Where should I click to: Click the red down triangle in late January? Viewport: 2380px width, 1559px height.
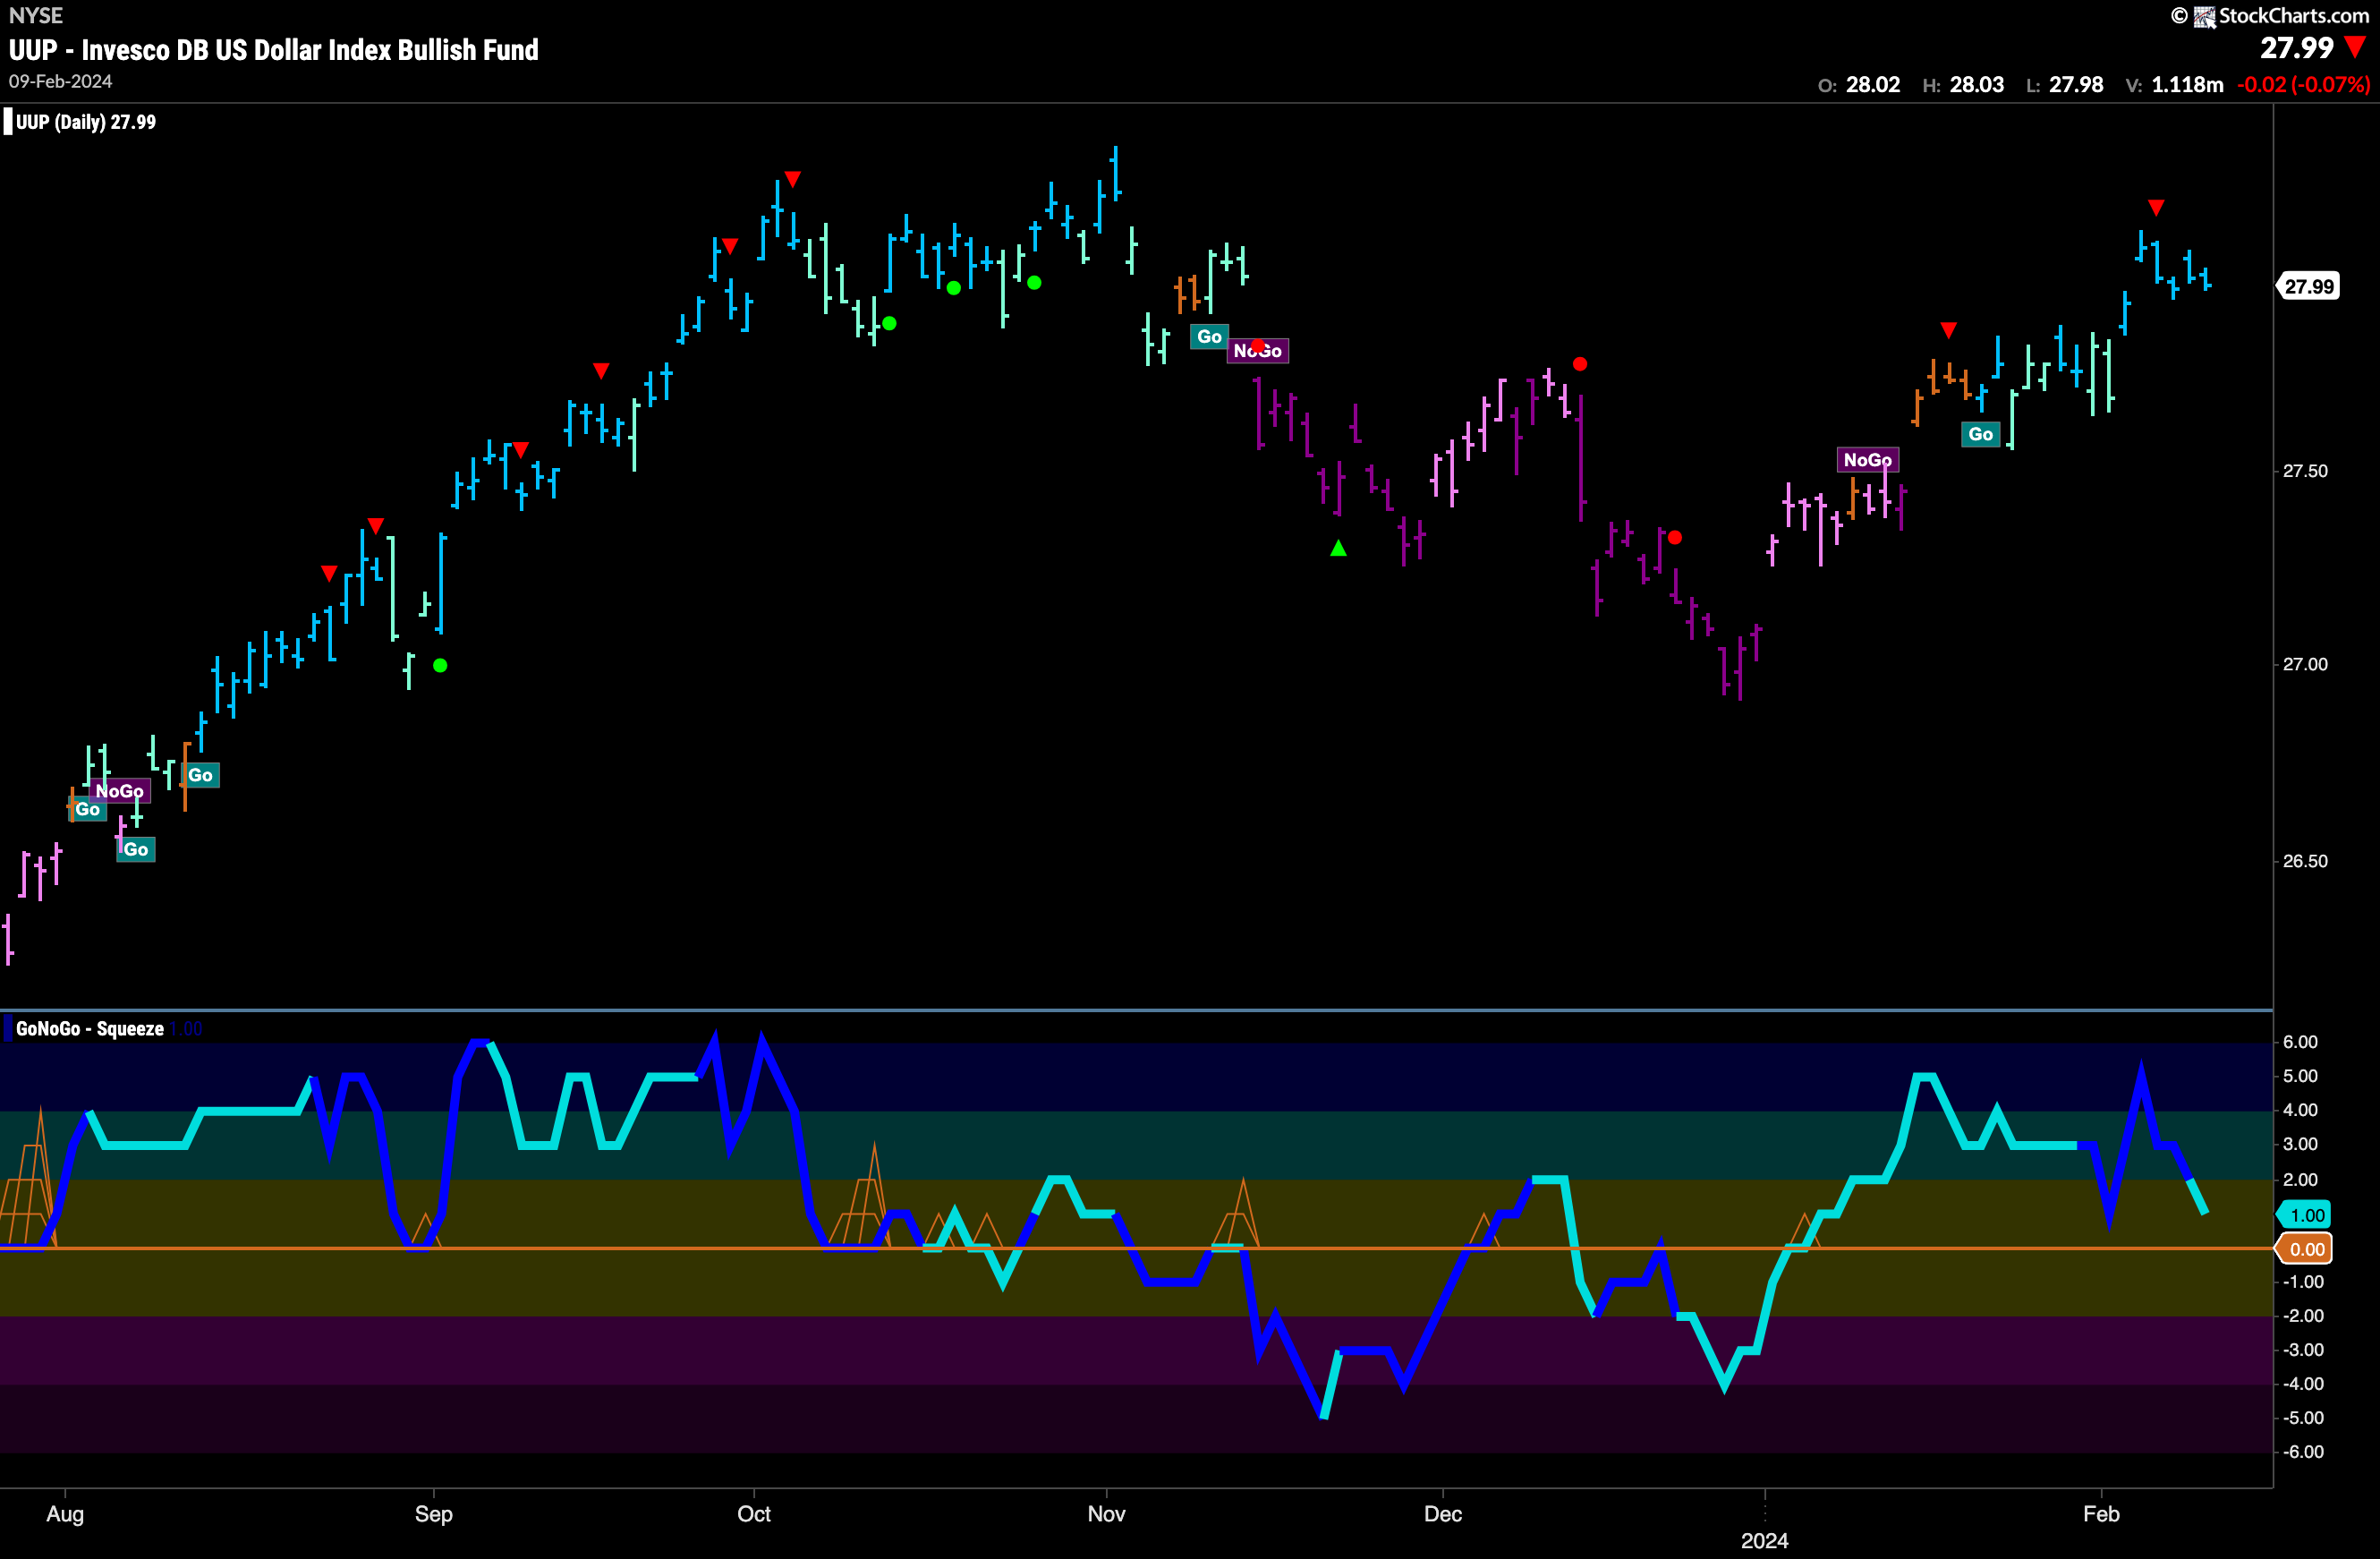1948,330
